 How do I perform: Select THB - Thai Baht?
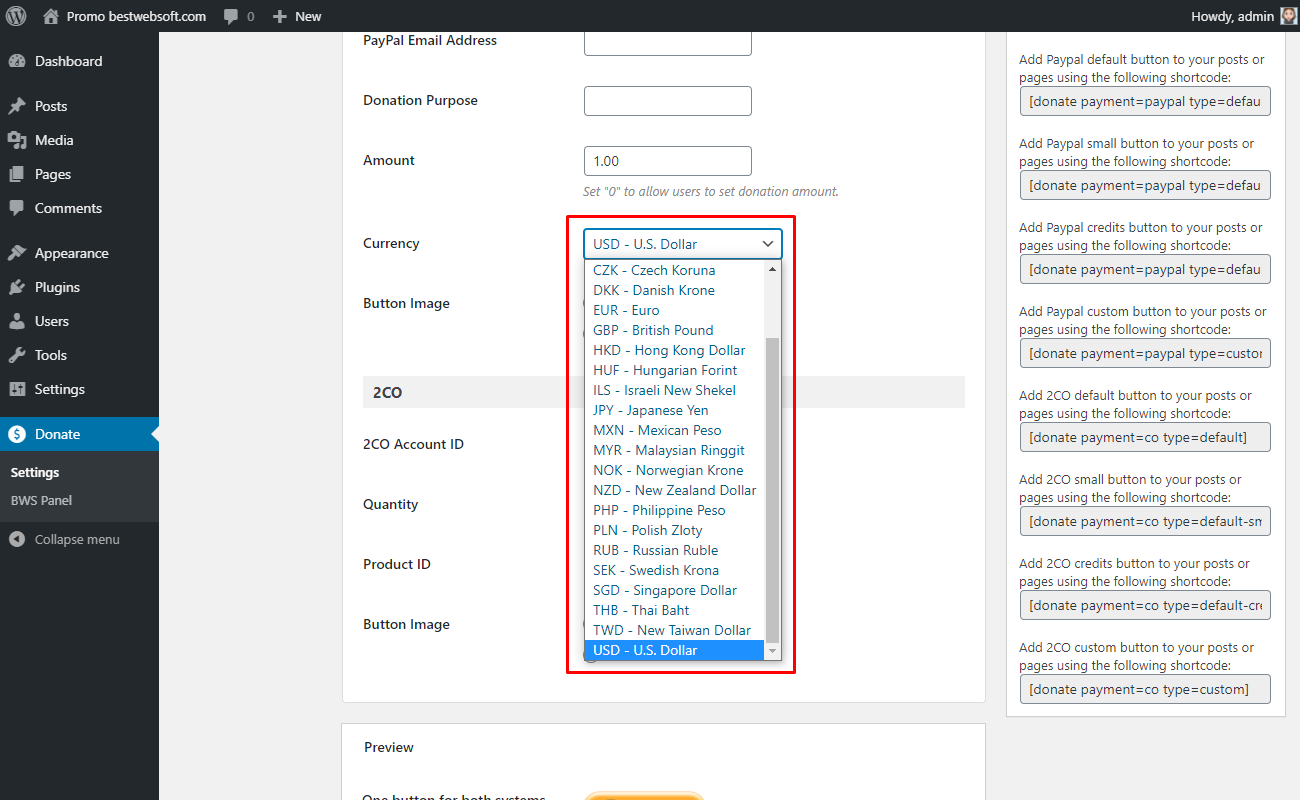pyautogui.click(x=675, y=610)
